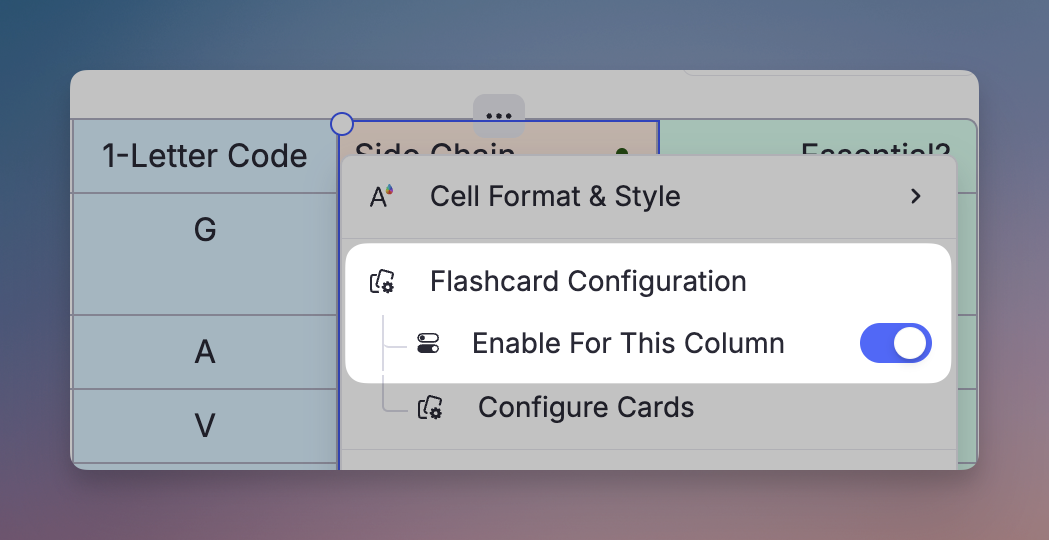Screen dimensions: 1049x540
Task: Disable the Enable For This Column toggle
Action: tap(895, 343)
